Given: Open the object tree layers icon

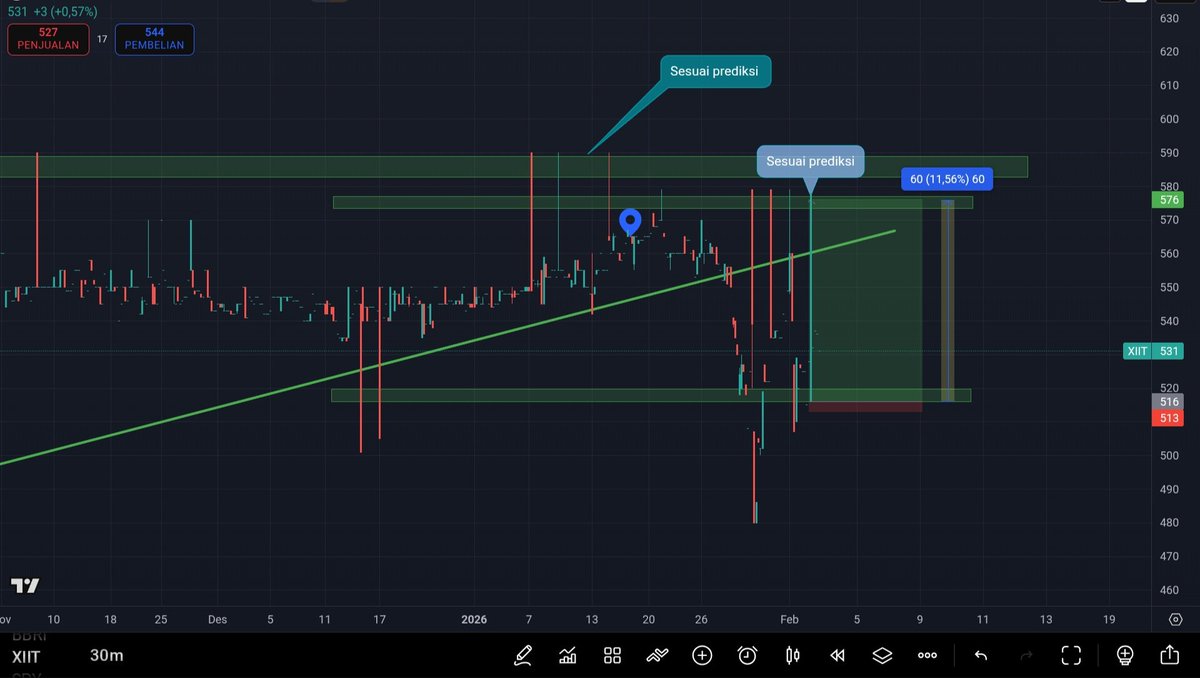Looking at the screenshot, I should coord(882,656).
